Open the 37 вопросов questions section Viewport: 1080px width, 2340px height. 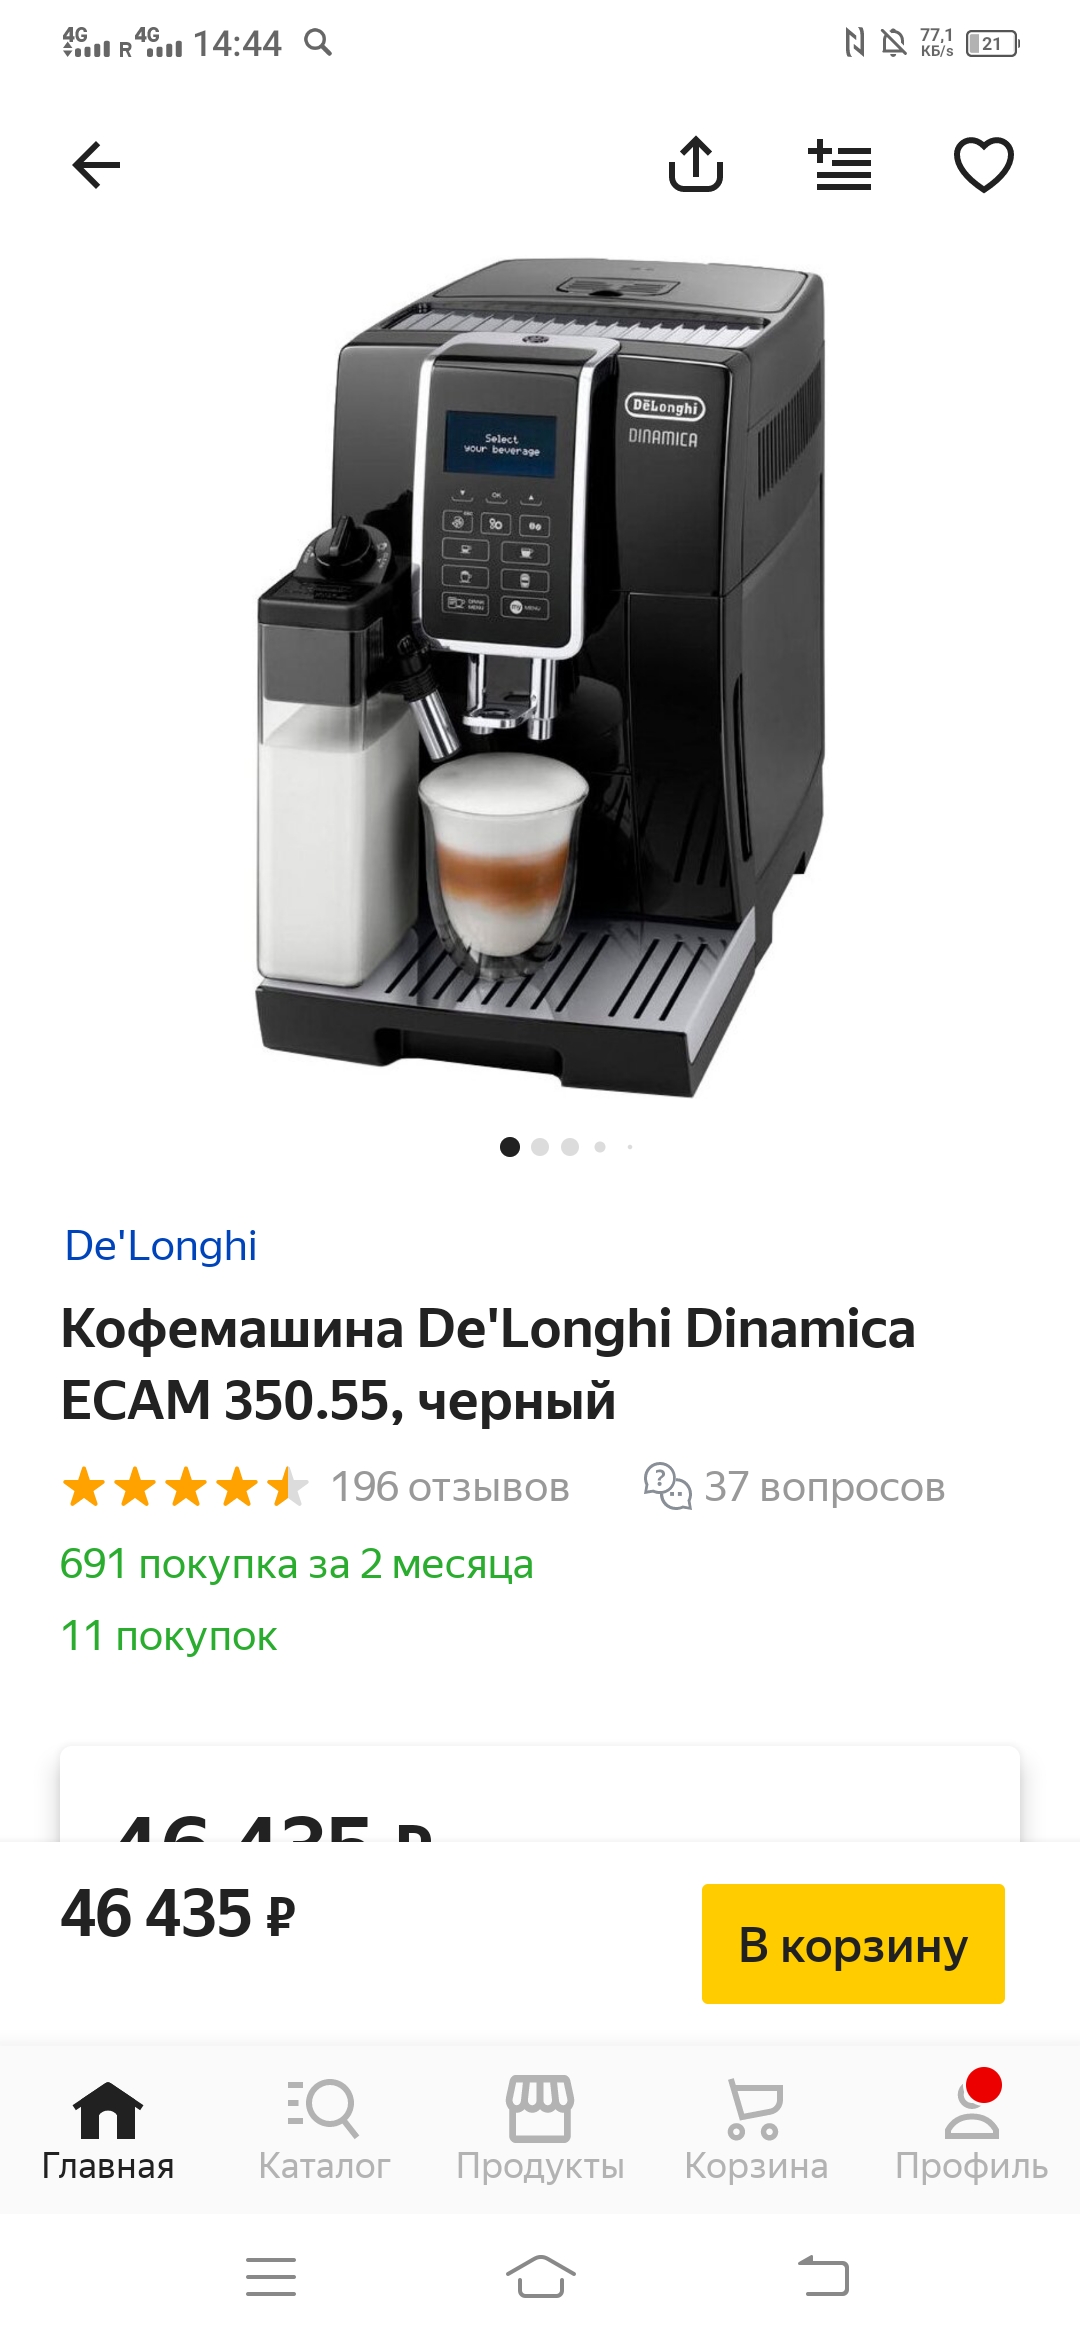click(x=795, y=1487)
